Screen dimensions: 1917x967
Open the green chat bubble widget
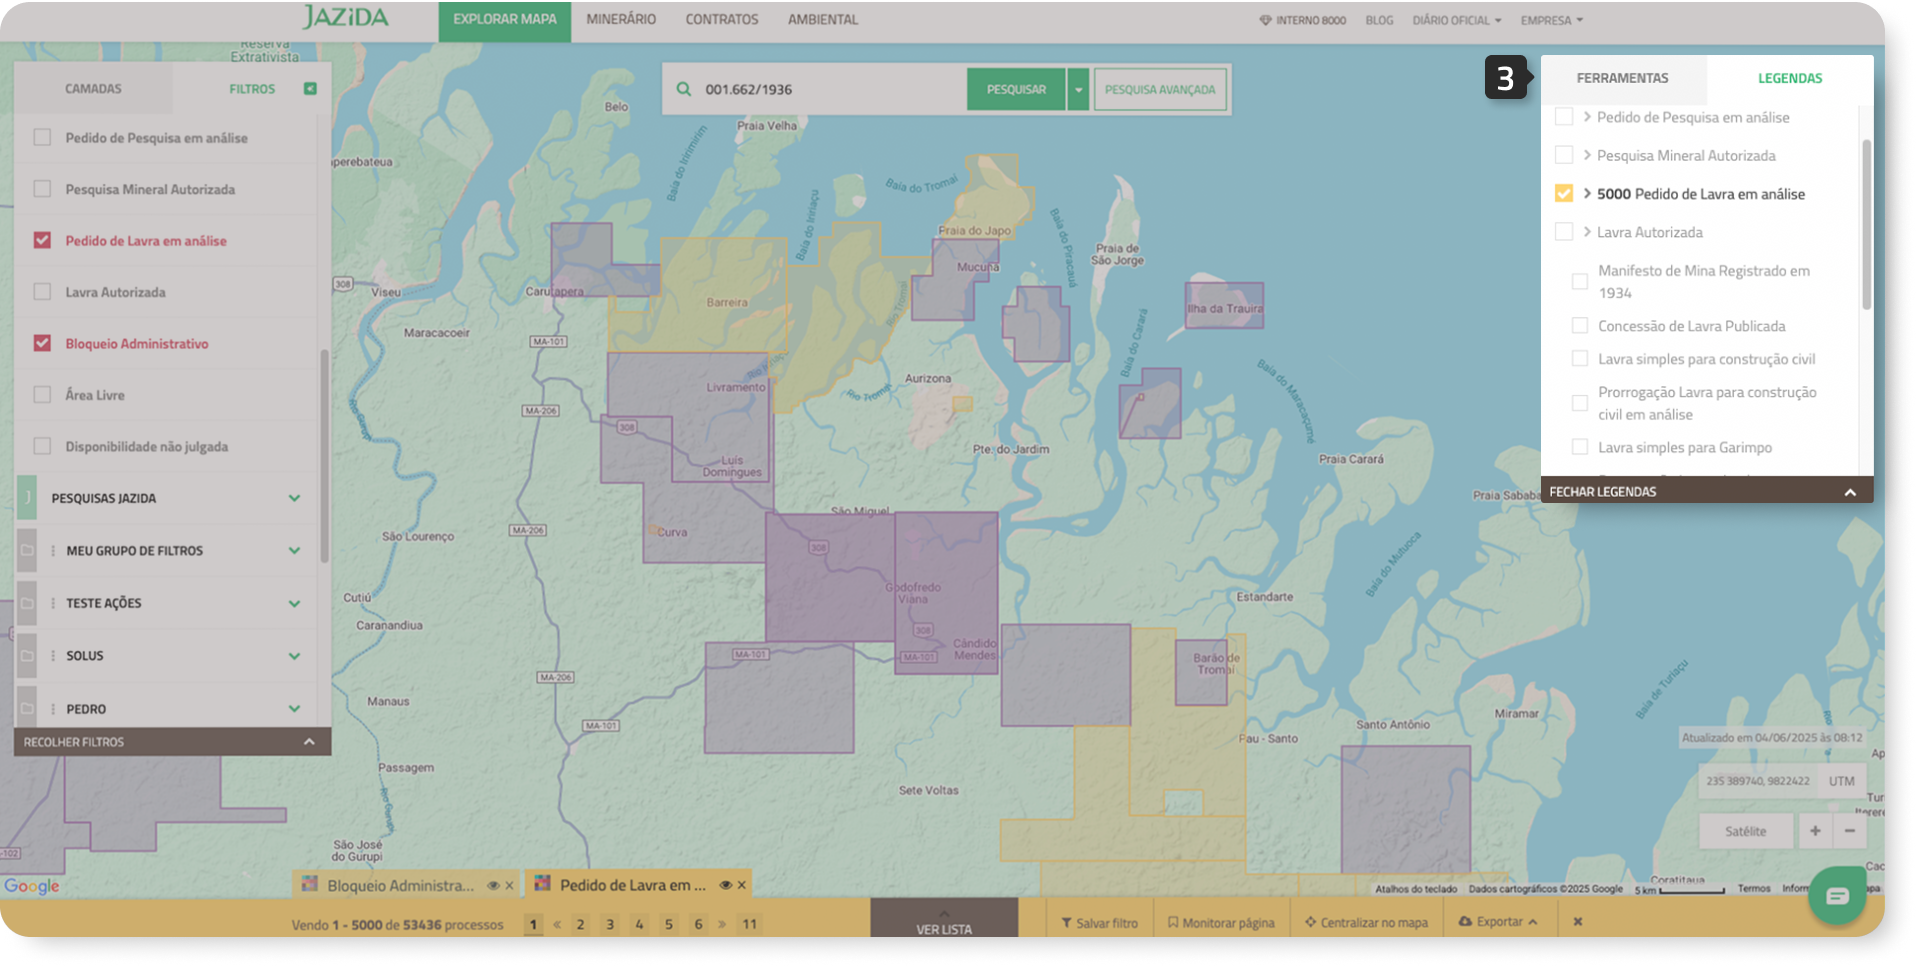coord(1837,896)
